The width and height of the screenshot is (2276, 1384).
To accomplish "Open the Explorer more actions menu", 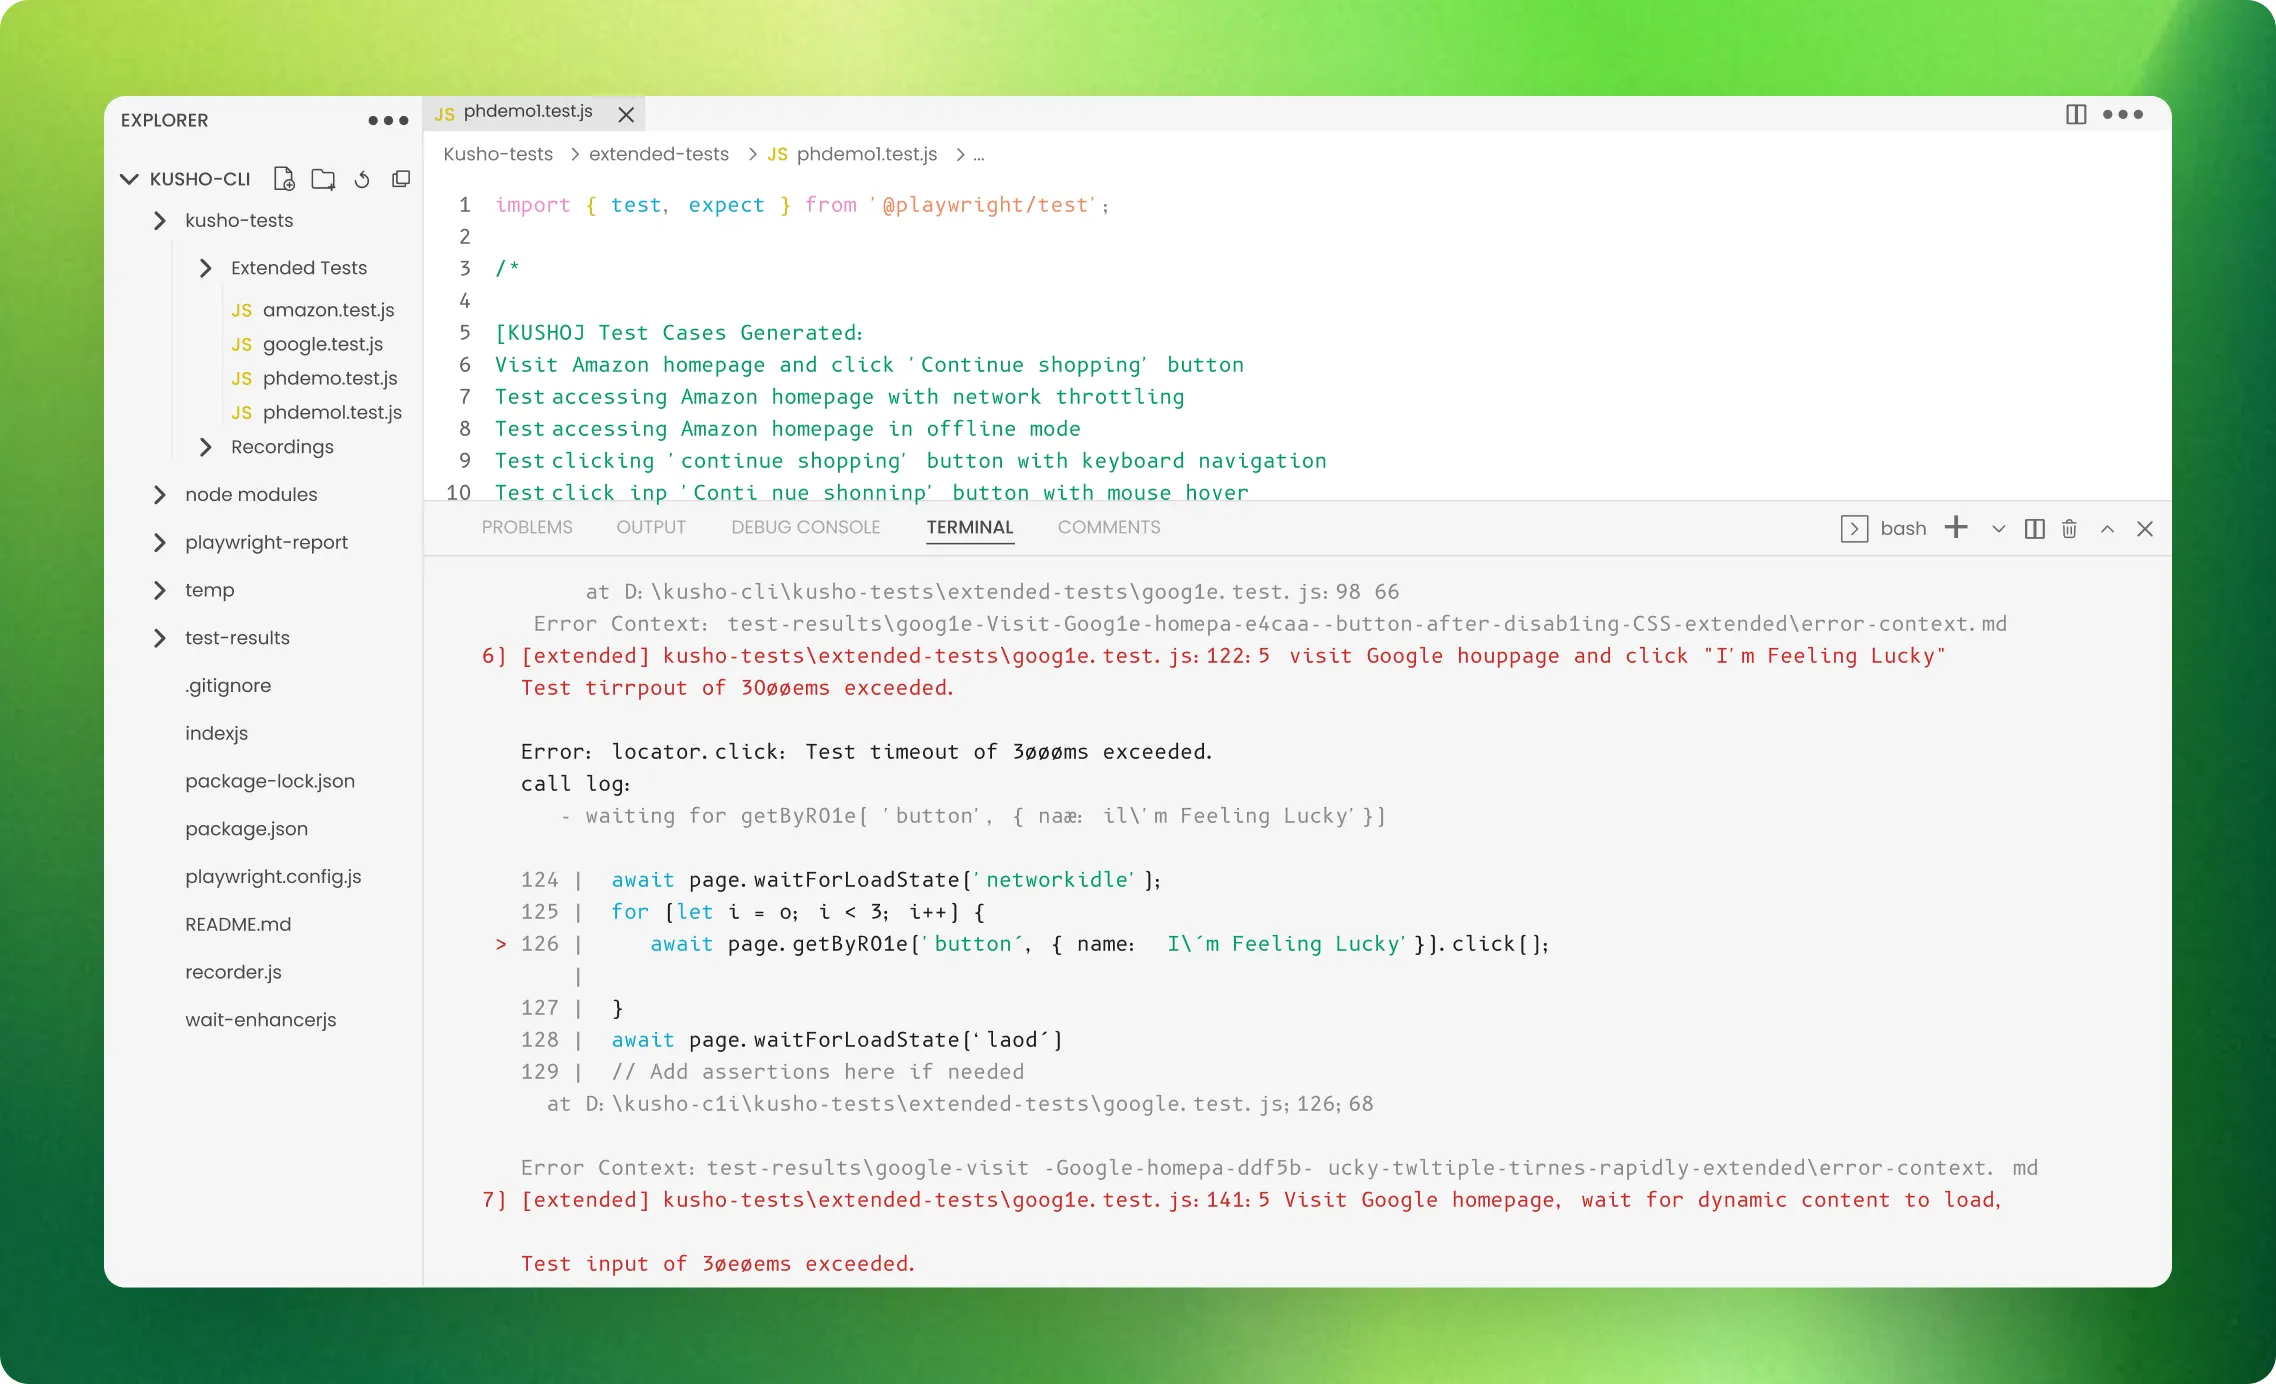I will coord(388,120).
